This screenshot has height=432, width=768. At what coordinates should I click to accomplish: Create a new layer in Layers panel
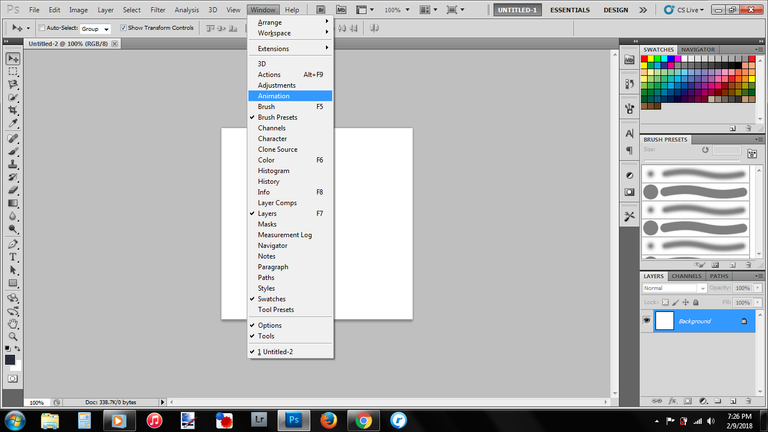click(733, 401)
